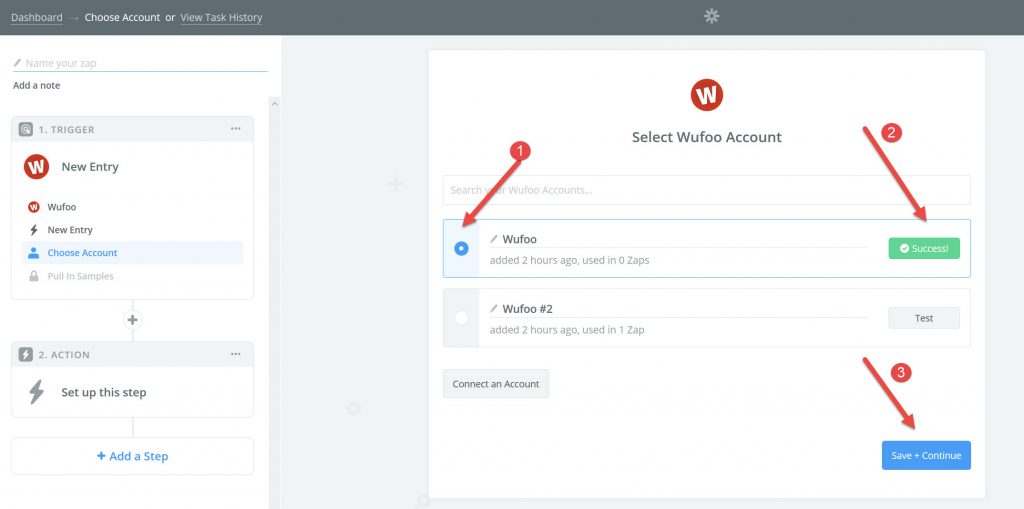Click the Save + Continue button
Screen dimensions: 1024x509
coord(925,455)
